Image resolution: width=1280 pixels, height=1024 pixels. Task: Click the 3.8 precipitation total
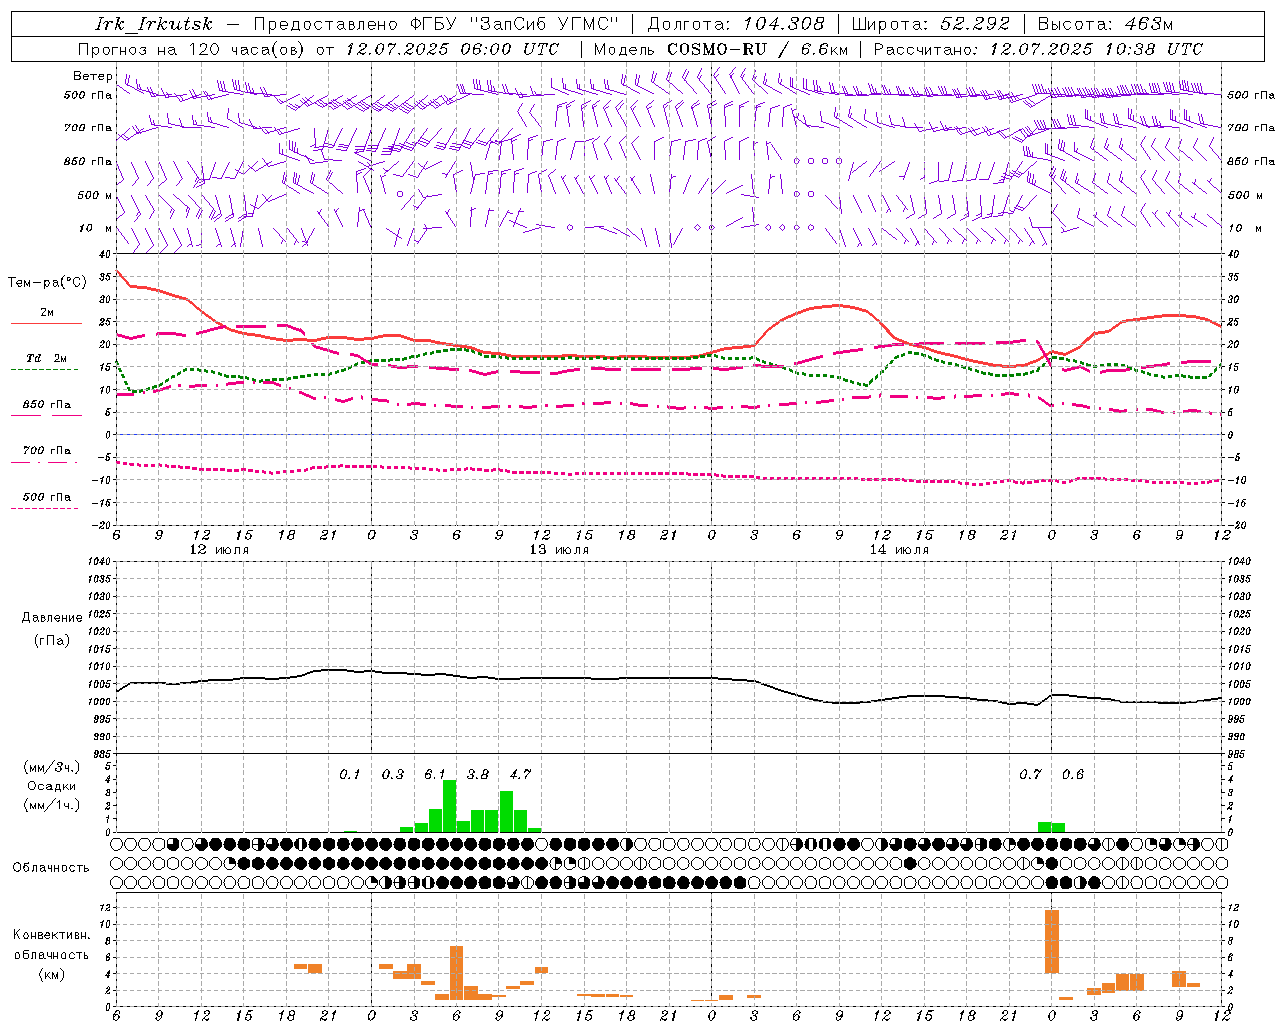click(x=478, y=774)
